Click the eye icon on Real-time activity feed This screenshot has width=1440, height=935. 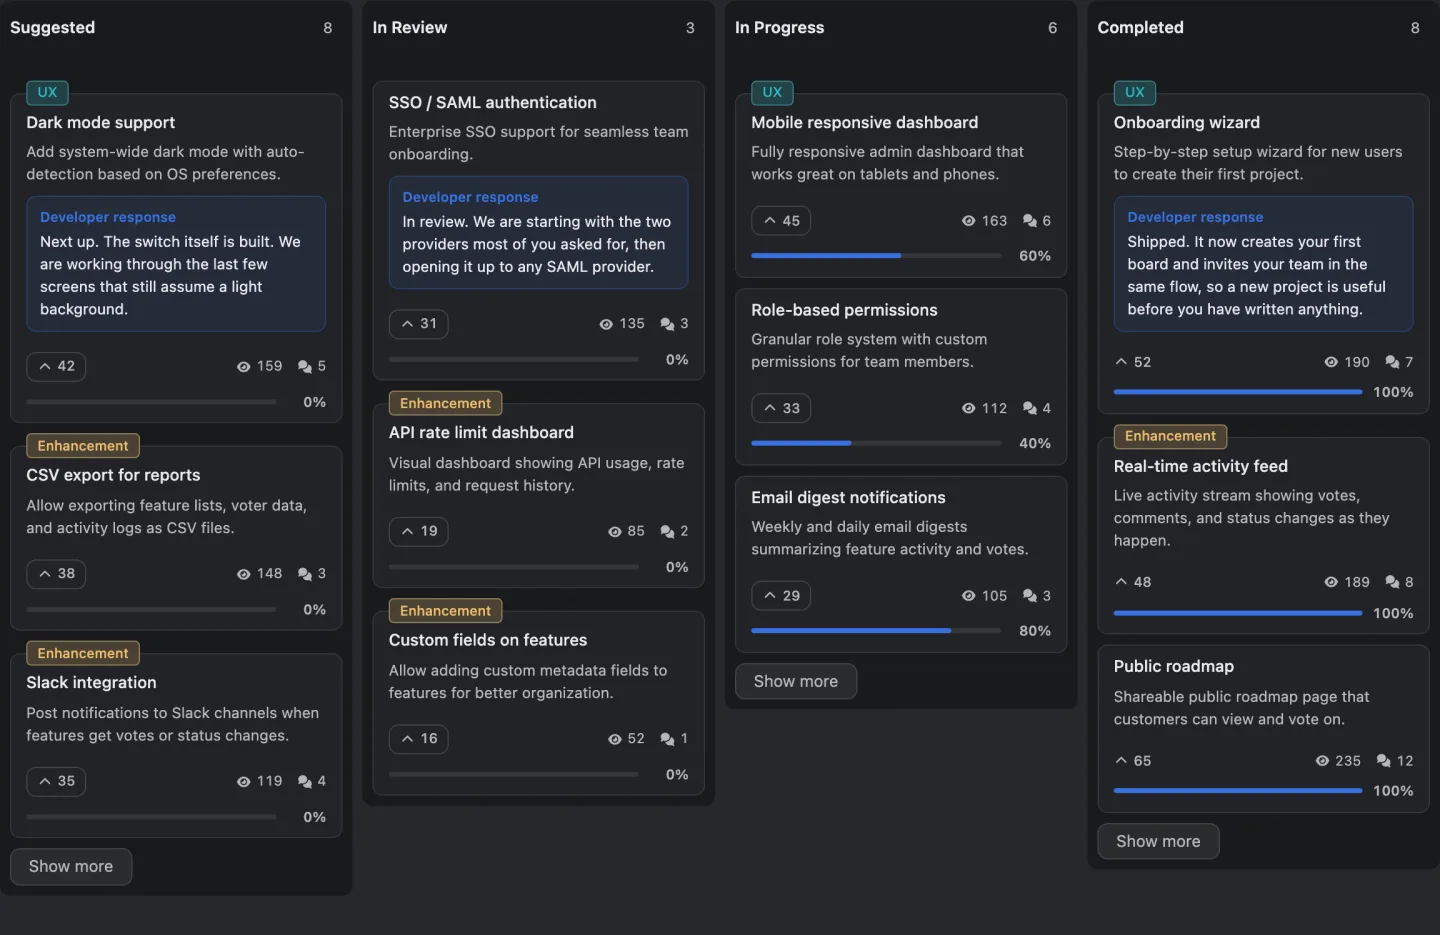(x=1331, y=582)
